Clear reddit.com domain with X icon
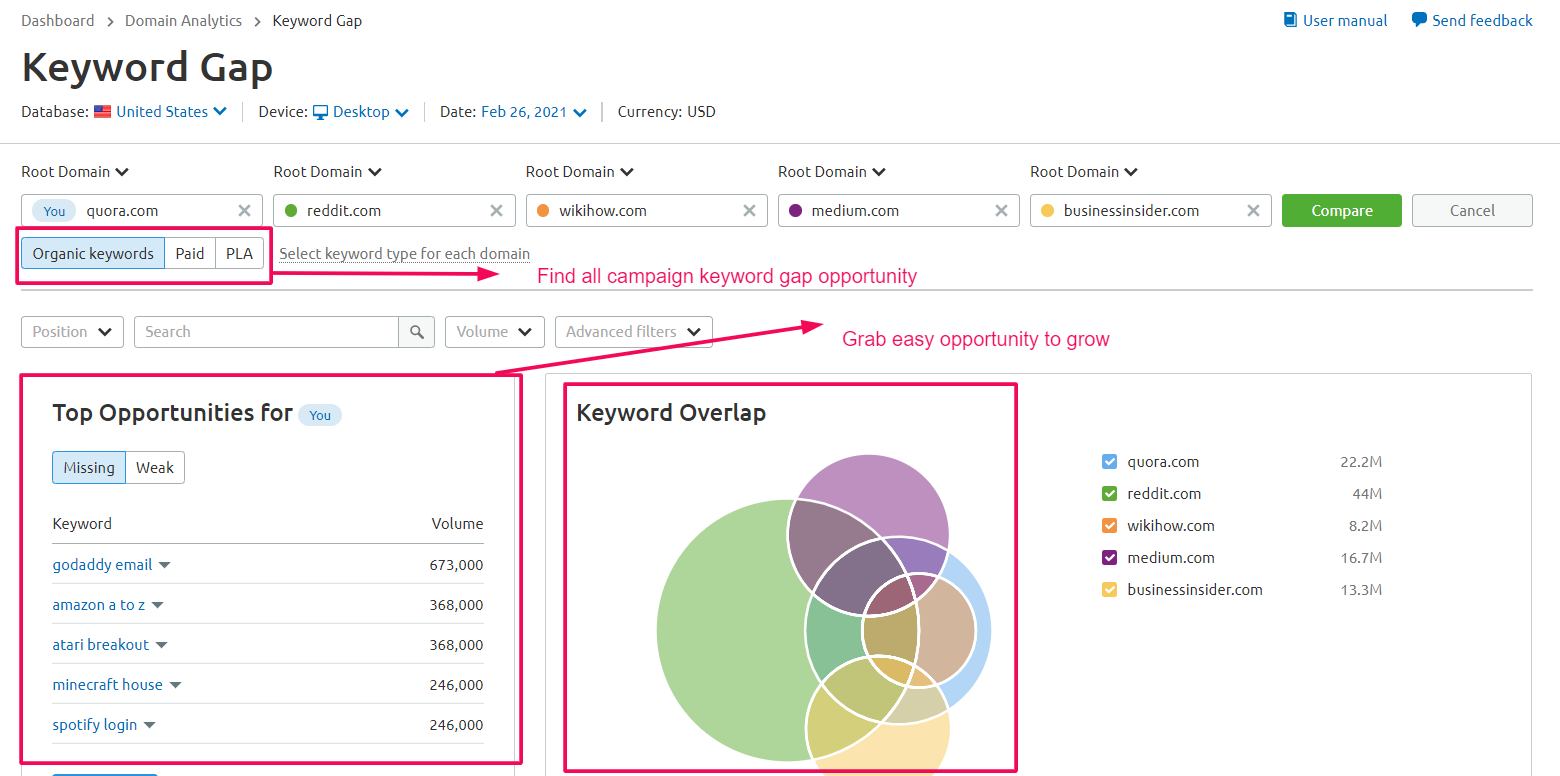The image size is (1560, 776). tap(496, 211)
